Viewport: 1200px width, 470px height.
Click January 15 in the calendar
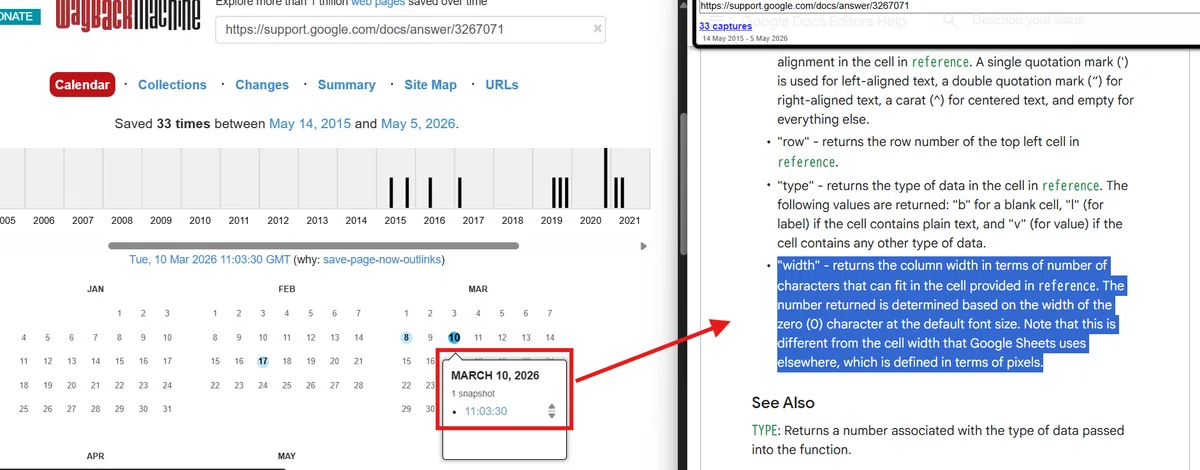pos(119,361)
